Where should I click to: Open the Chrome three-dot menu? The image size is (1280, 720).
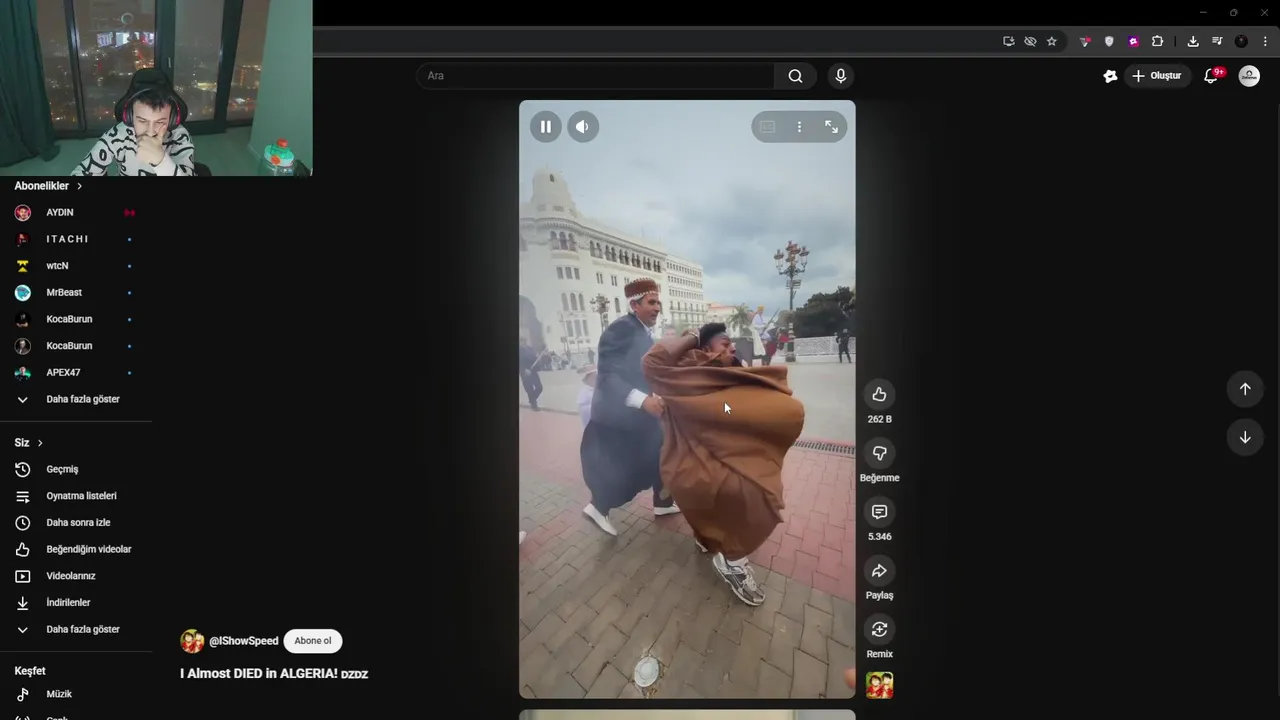1265,41
